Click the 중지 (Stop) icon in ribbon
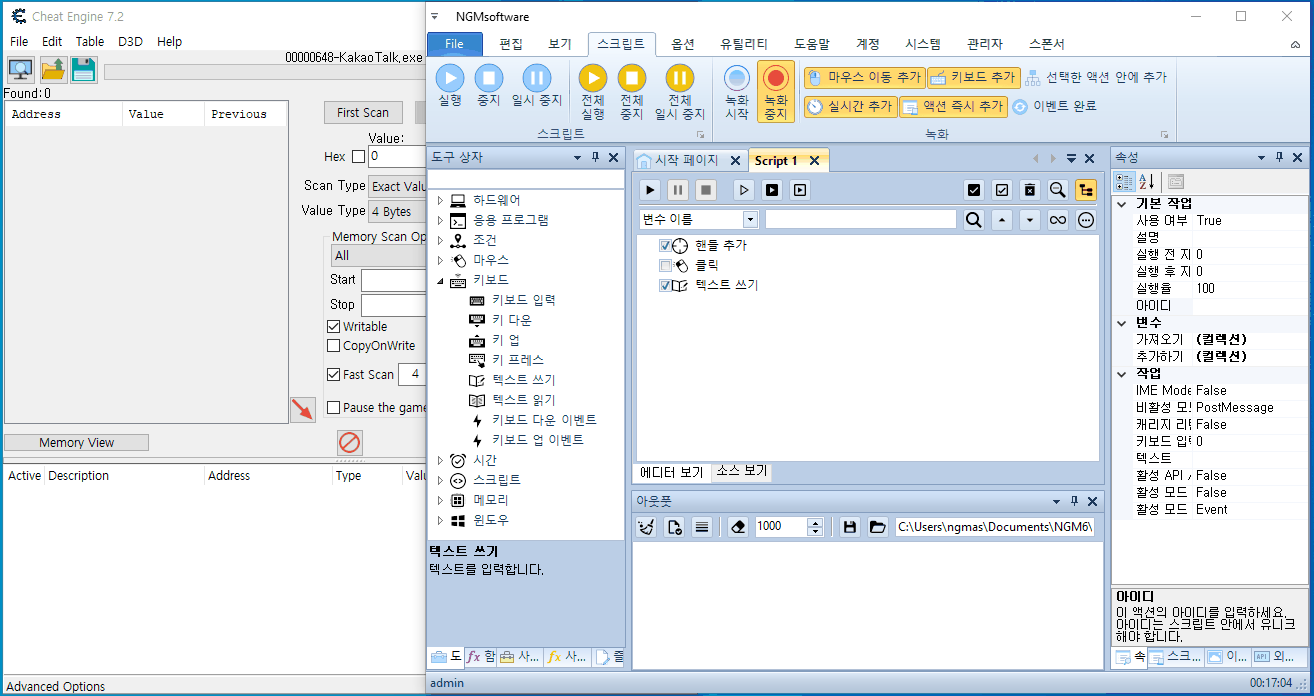1314x696 pixels. click(488, 78)
